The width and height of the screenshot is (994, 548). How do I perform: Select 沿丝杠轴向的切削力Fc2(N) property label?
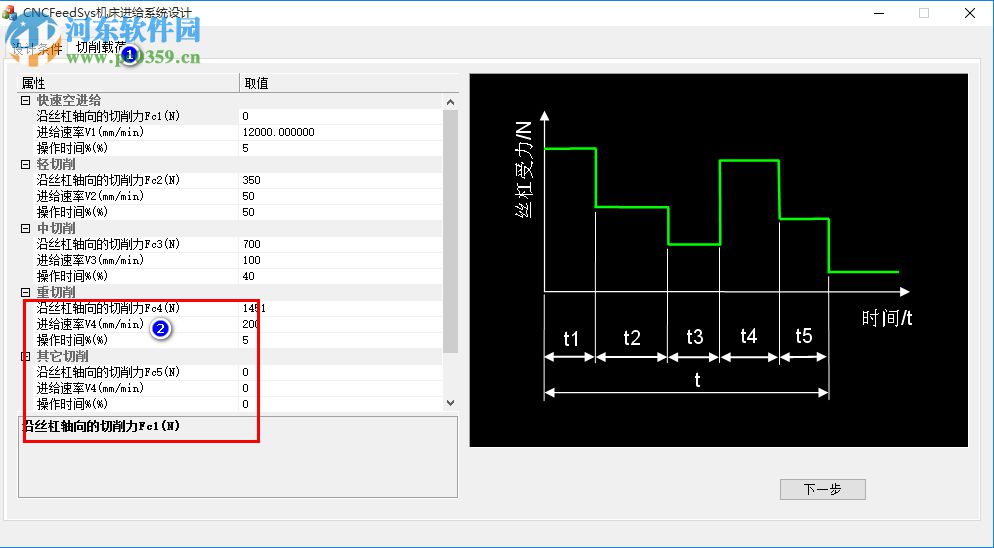click(x=108, y=180)
